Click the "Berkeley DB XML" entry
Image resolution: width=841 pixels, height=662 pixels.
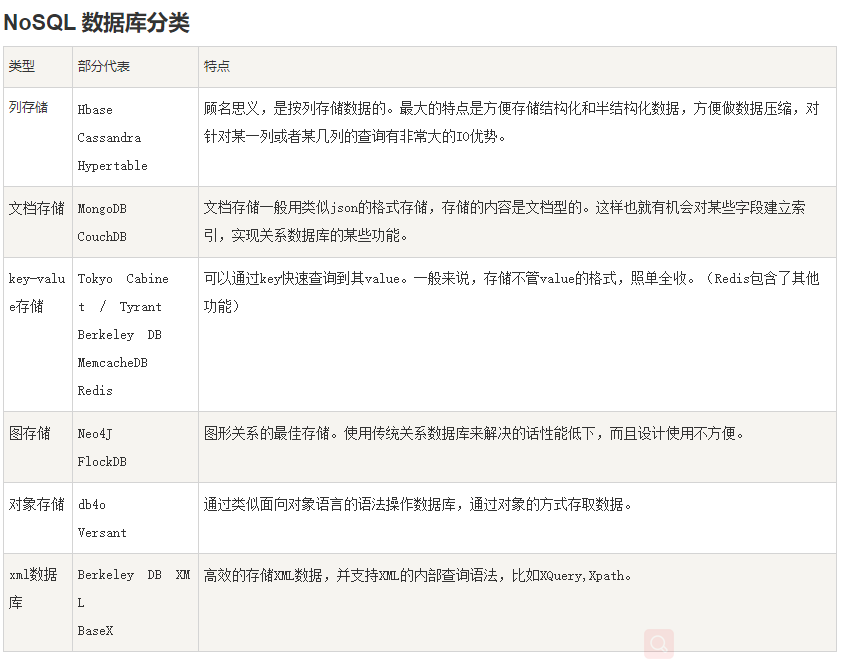[134, 589]
